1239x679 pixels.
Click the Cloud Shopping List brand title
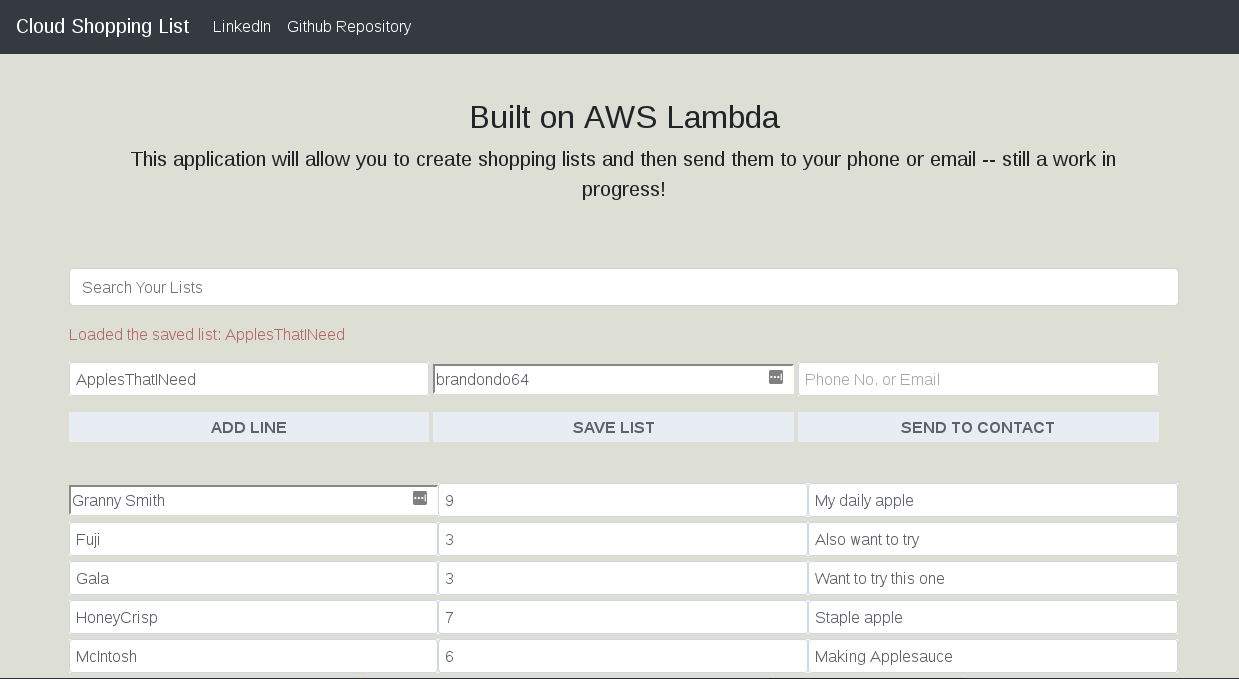[x=102, y=26]
